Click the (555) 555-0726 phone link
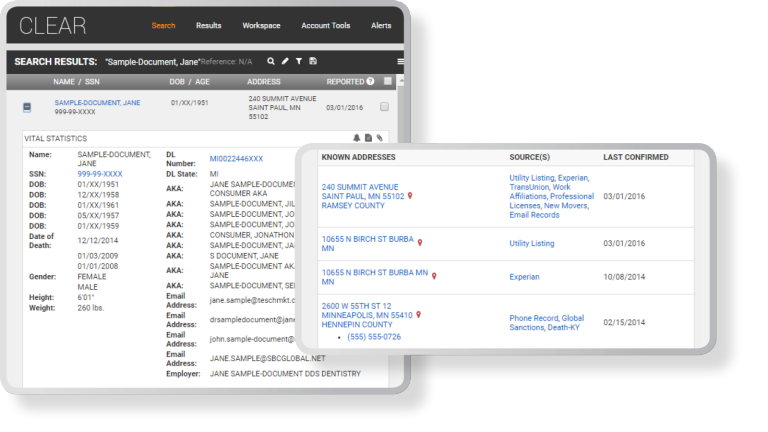Image resolution: width=768 pixels, height=432 pixels. click(375, 337)
